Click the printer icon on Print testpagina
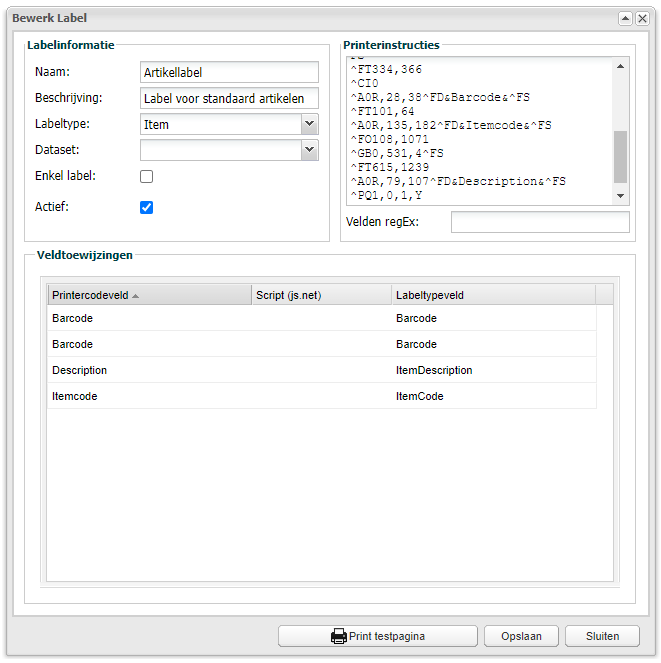 338,636
